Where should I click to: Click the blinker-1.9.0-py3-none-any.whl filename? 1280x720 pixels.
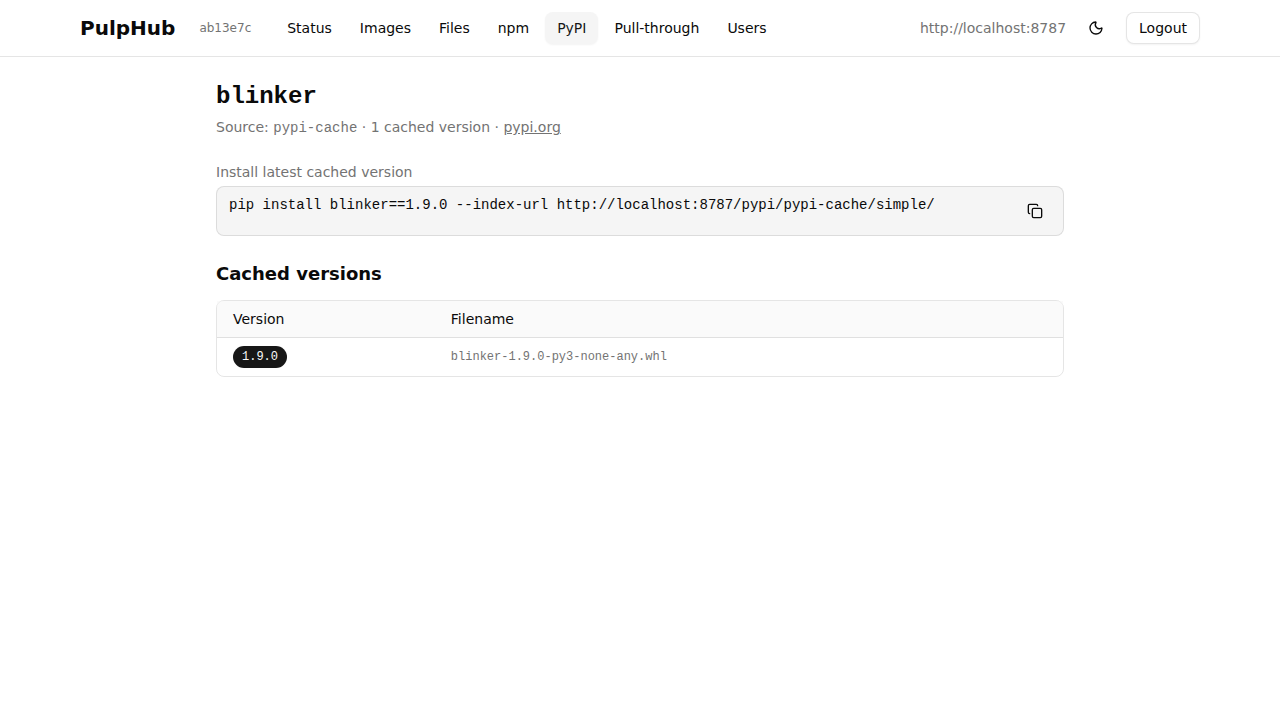coord(559,356)
